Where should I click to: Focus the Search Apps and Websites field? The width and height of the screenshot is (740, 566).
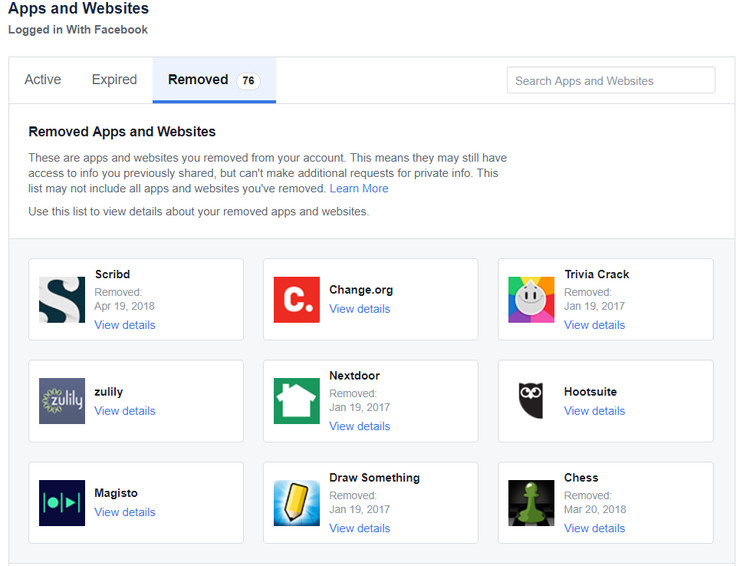click(611, 81)
